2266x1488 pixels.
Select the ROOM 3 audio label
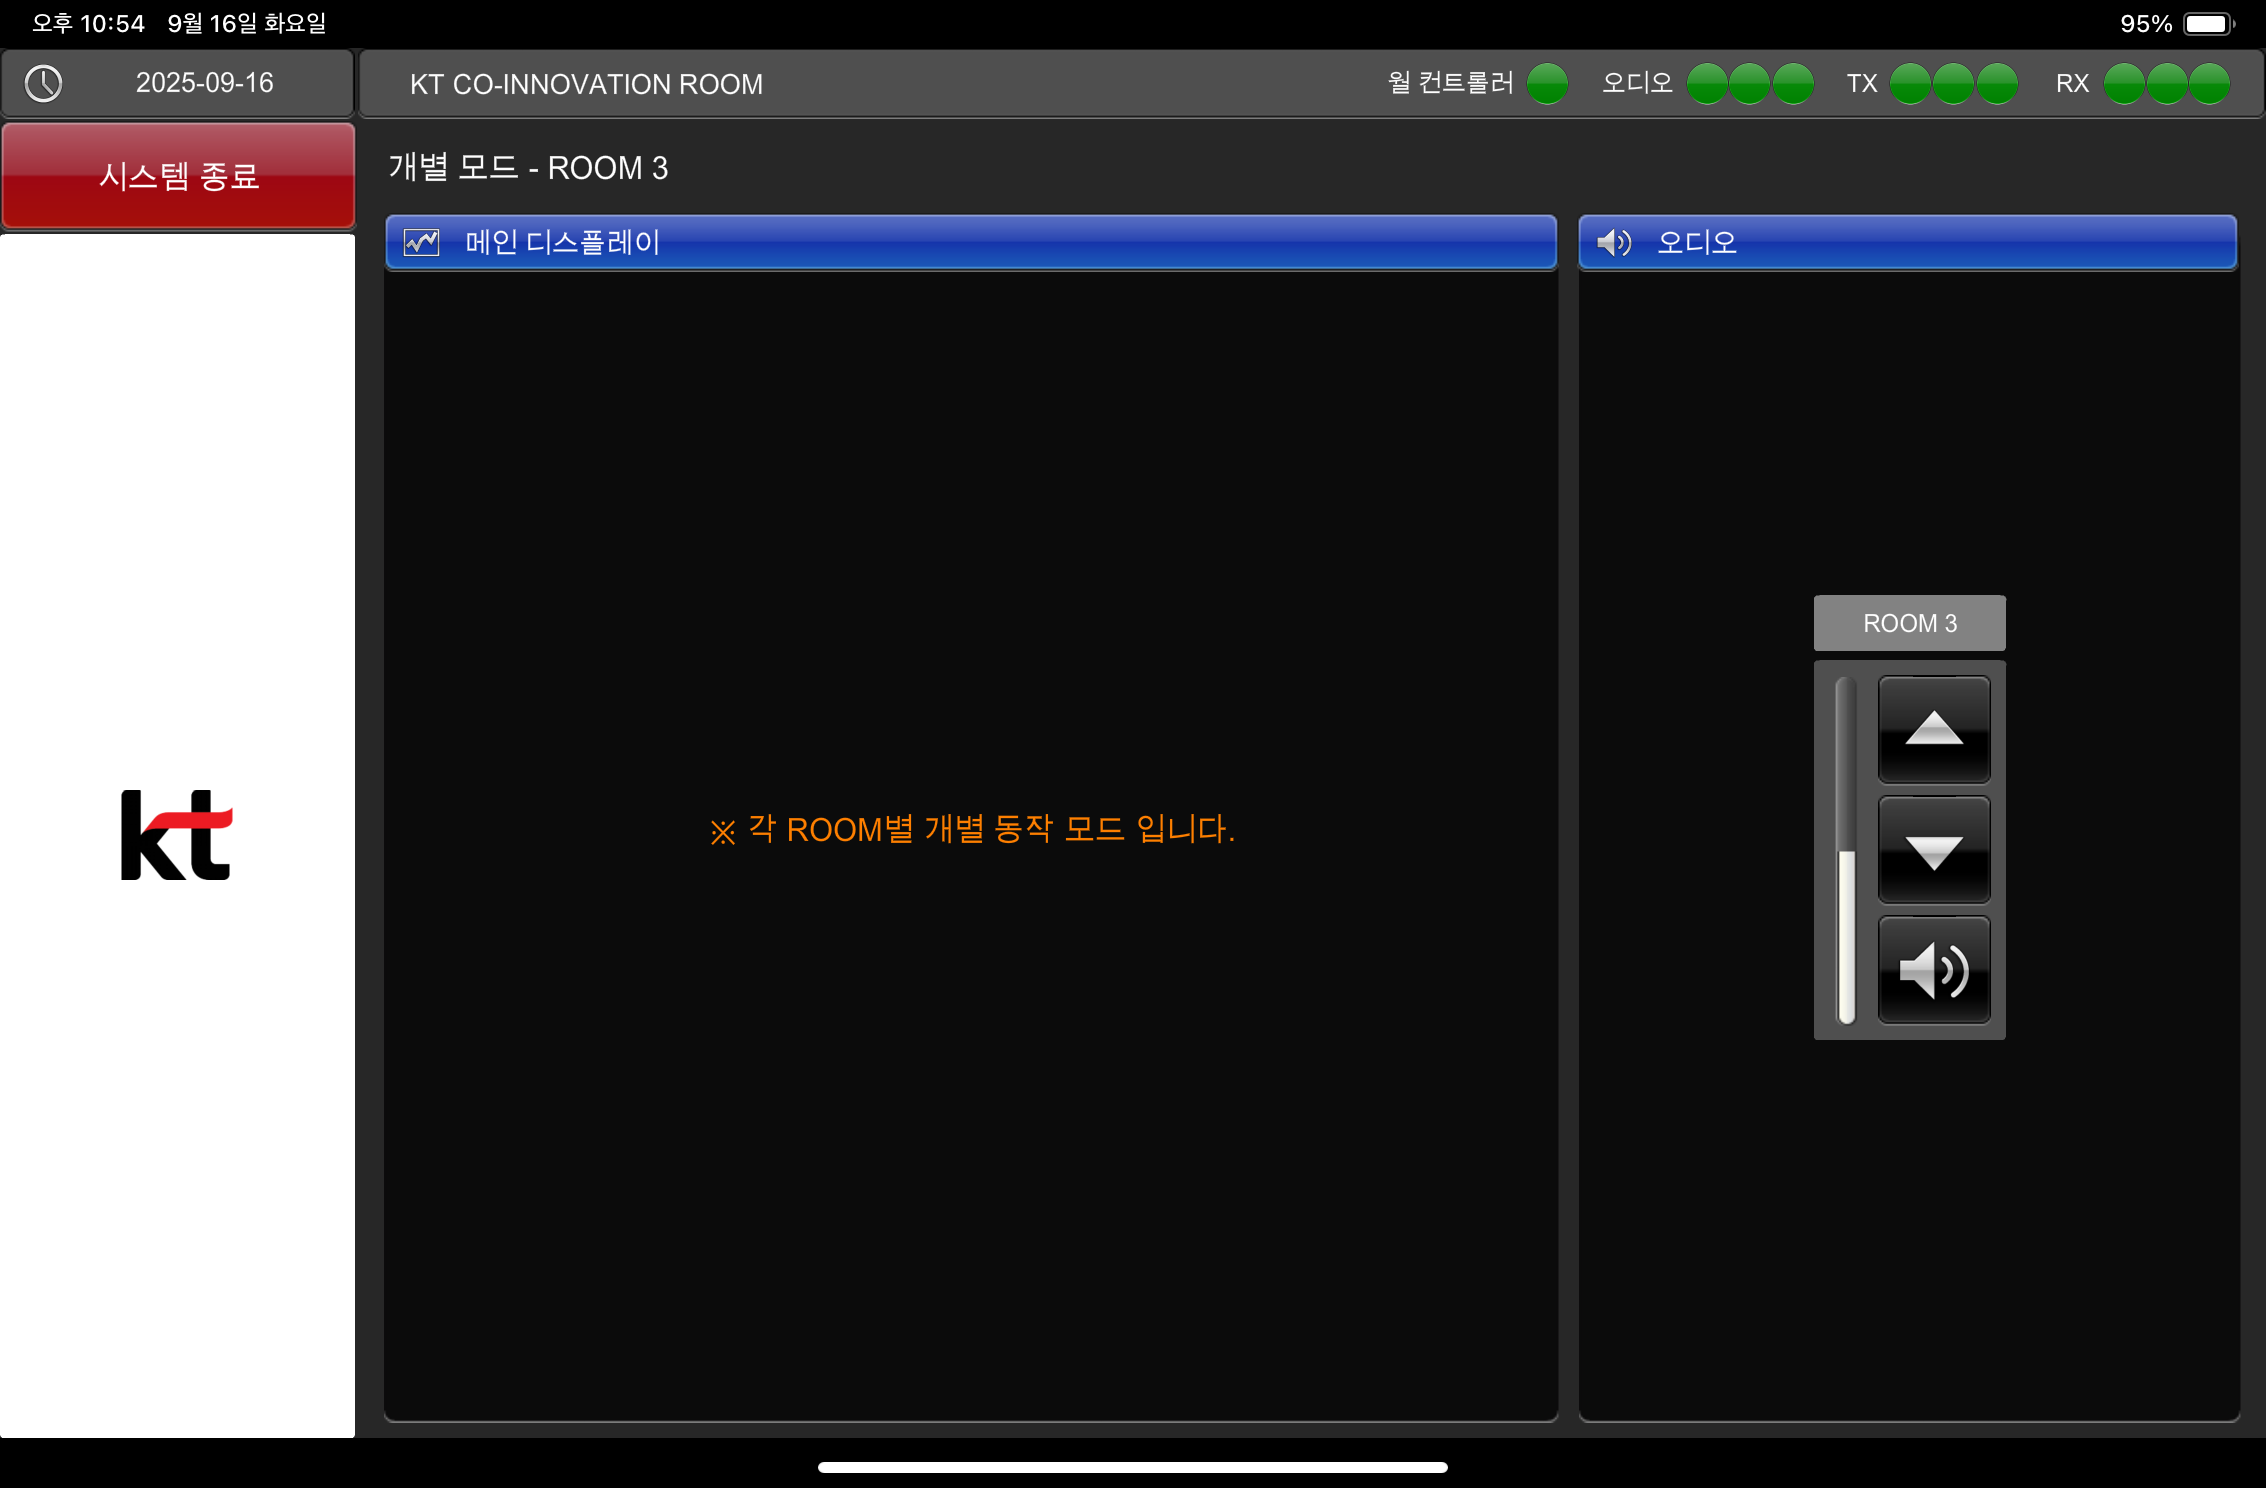tap(1909, 623)
